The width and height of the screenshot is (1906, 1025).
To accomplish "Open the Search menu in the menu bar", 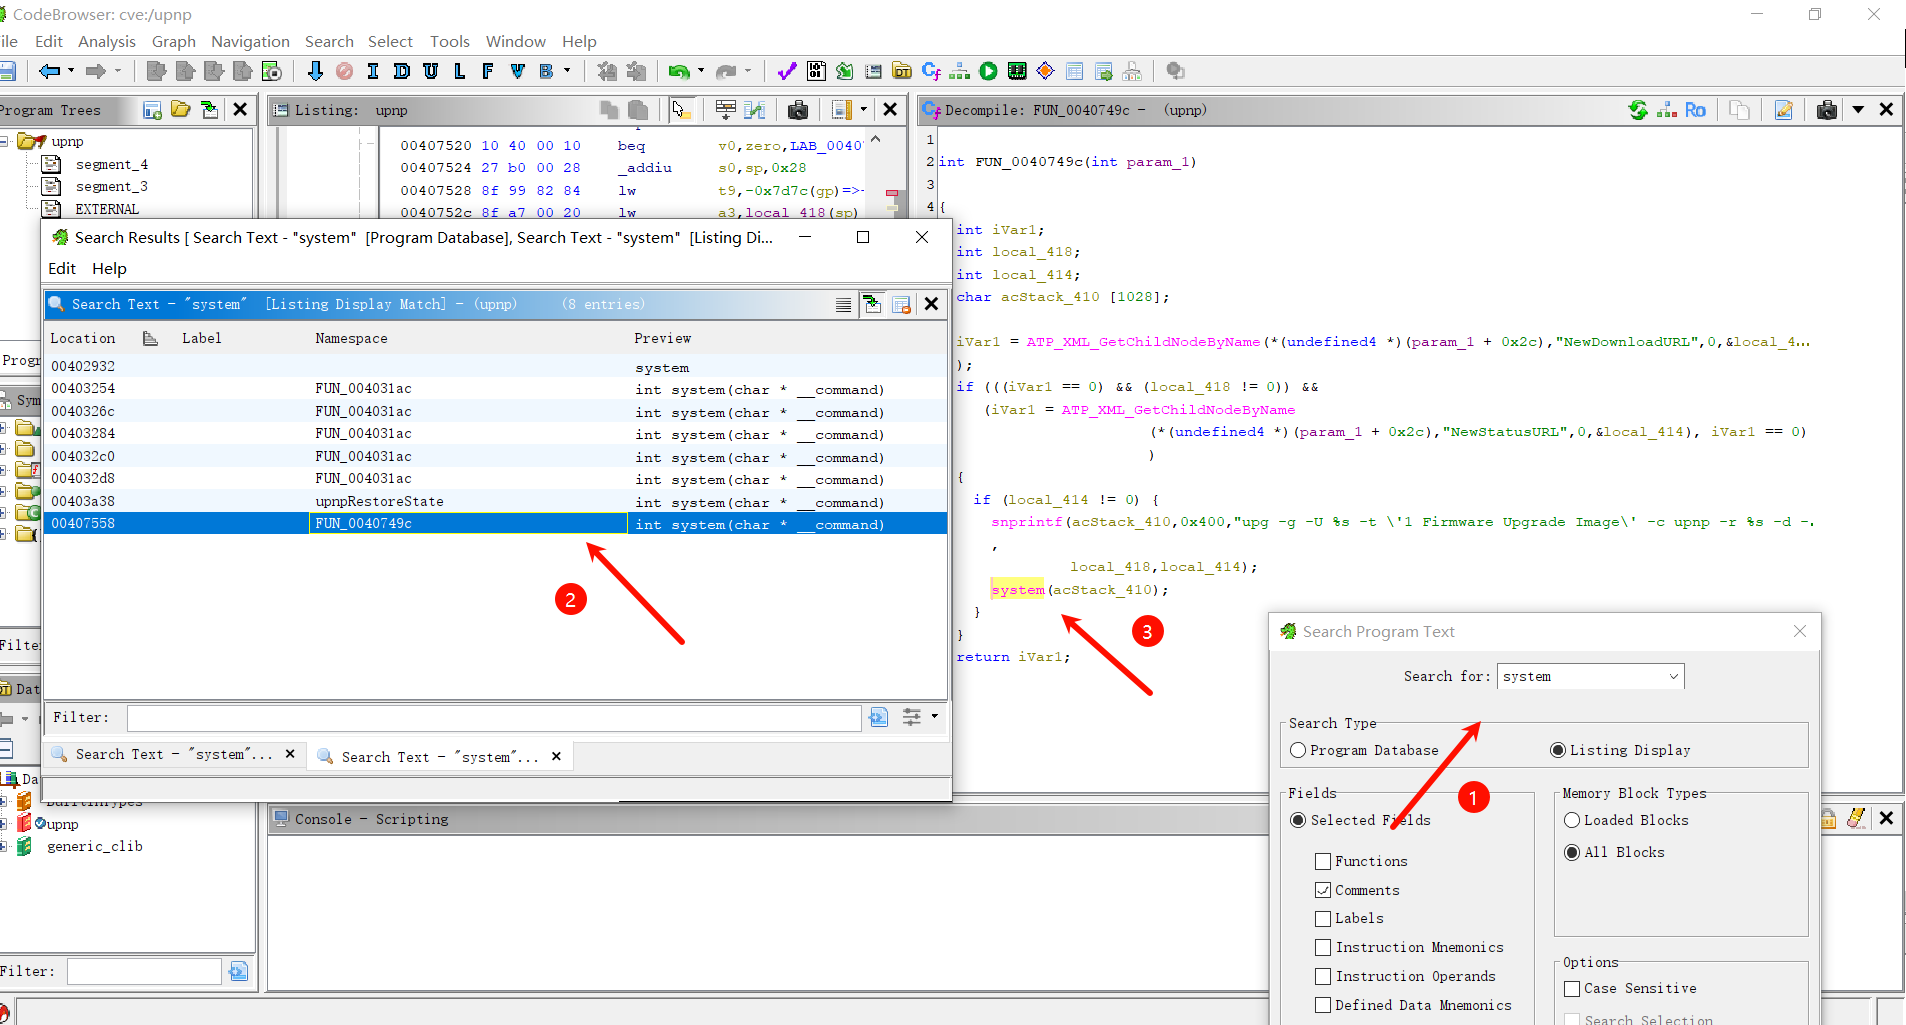I will coord(329,41).
